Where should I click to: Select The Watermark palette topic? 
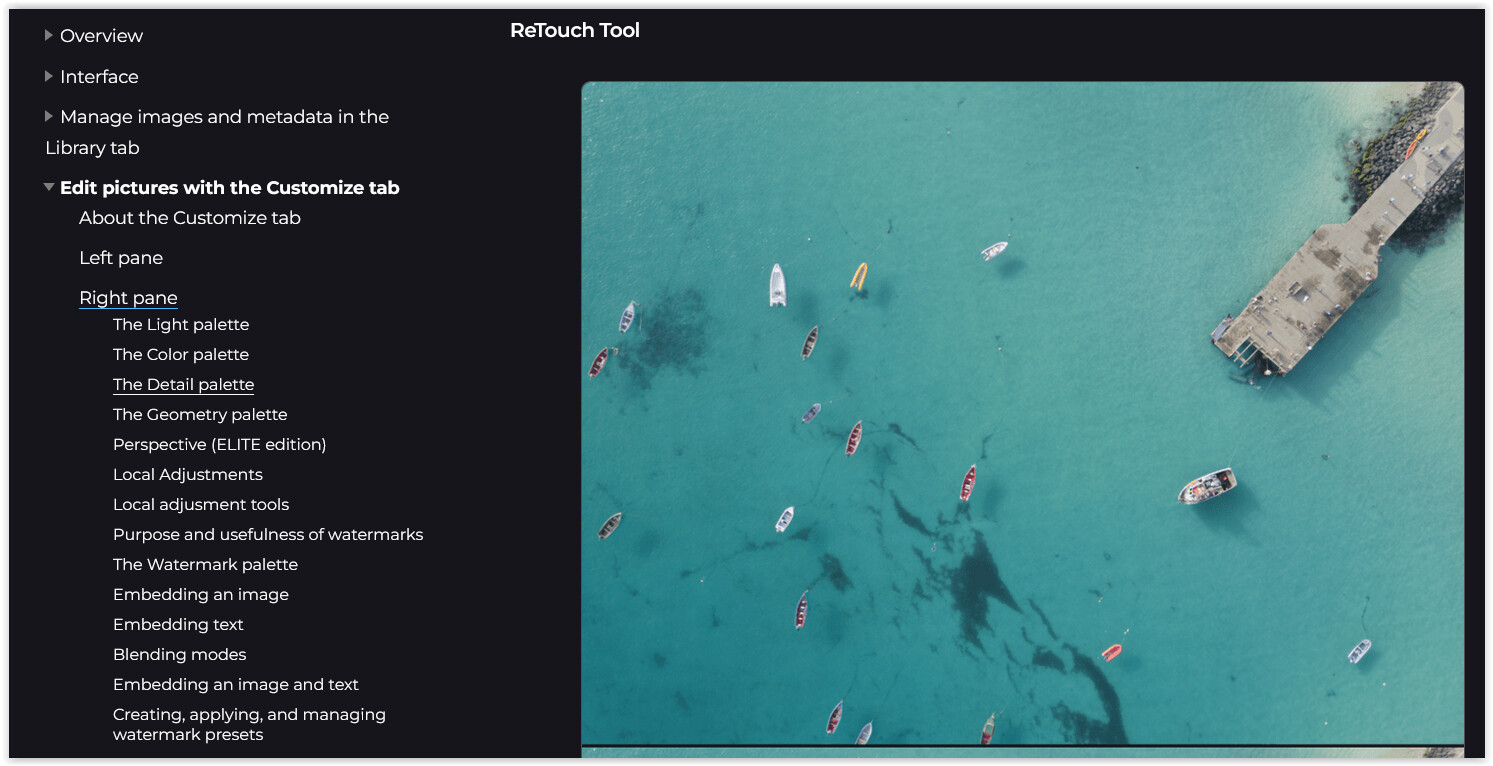coord(205,565)
